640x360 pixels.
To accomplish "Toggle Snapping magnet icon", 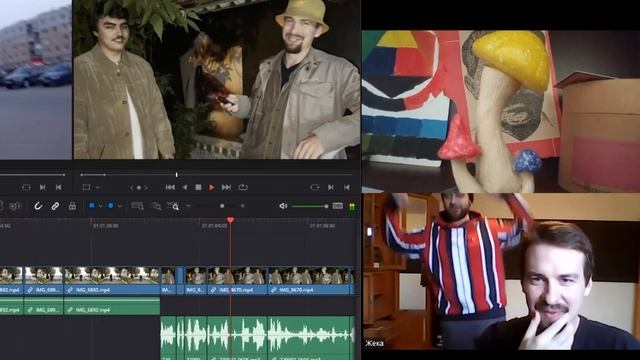I will 38,206.
